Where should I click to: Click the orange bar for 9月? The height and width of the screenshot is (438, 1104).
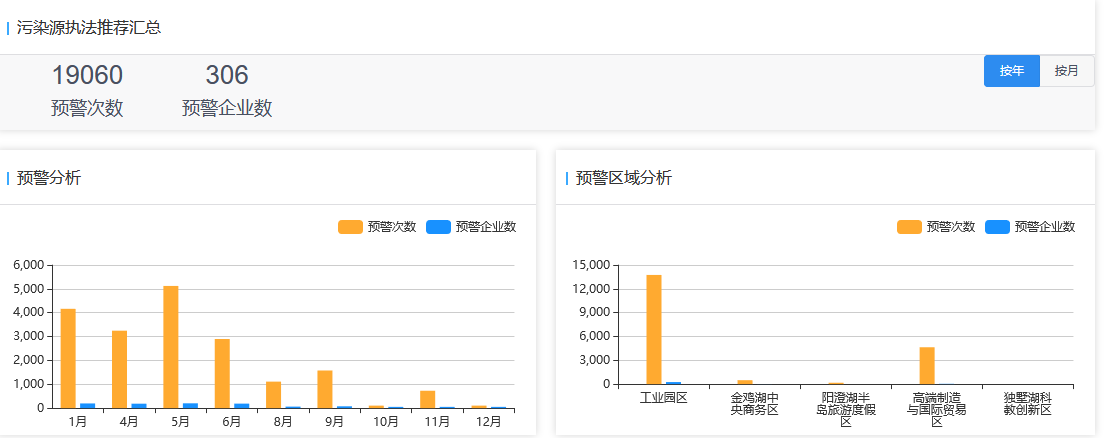click(325, 389)
